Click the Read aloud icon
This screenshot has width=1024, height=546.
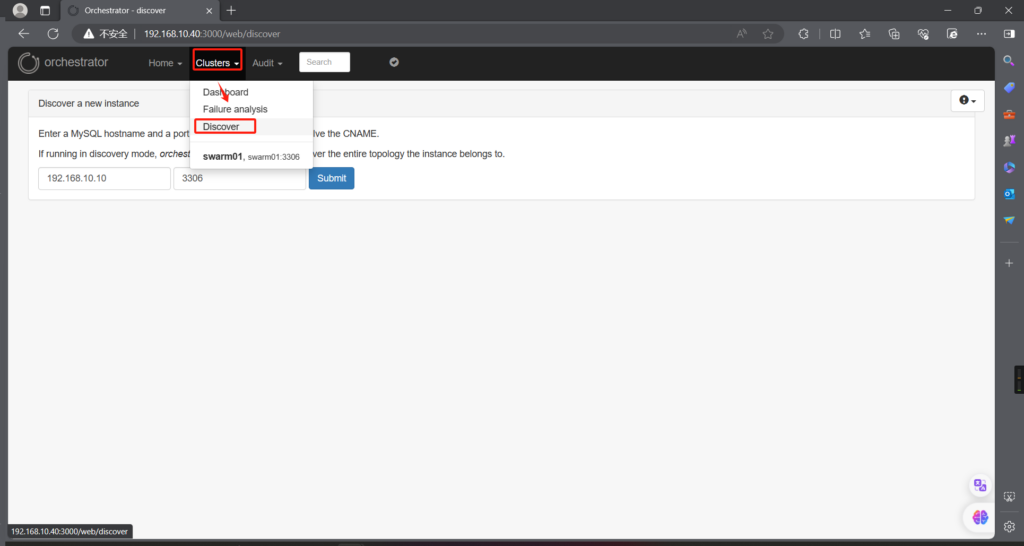tap(742, 34)
